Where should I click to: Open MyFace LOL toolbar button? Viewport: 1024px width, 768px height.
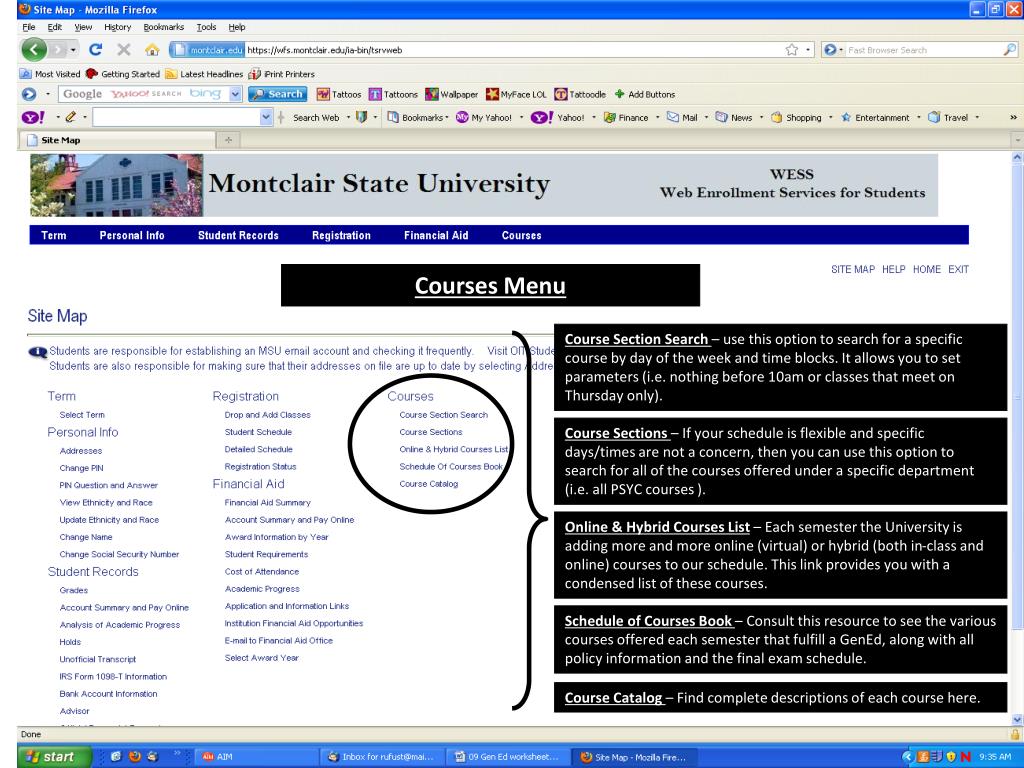tap(516, 94)
